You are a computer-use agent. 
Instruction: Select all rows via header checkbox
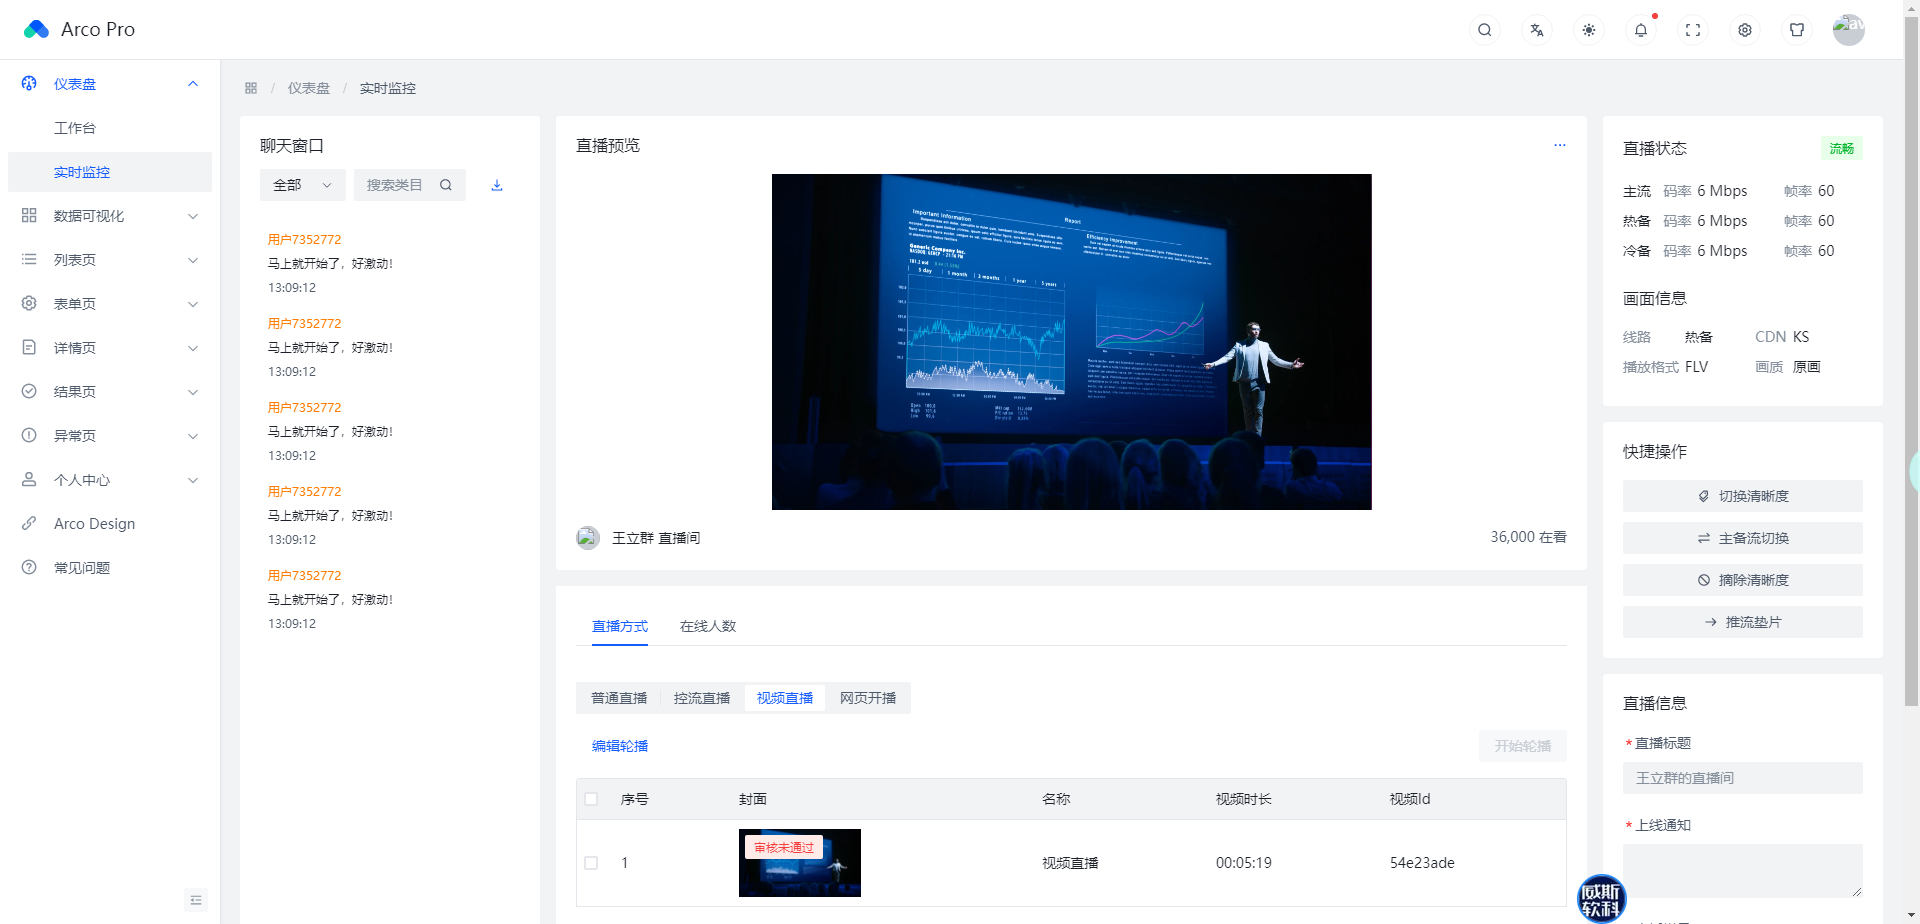coord(591,799)
